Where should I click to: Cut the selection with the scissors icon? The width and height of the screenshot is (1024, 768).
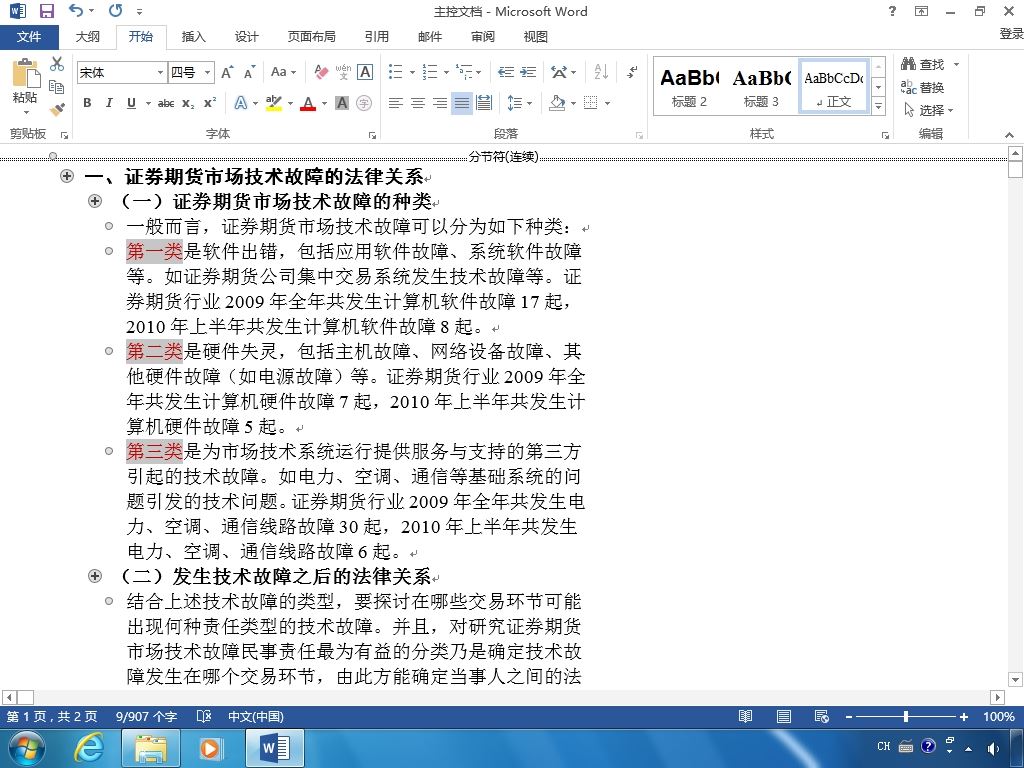pyautogui.click(x=57, y=64)
